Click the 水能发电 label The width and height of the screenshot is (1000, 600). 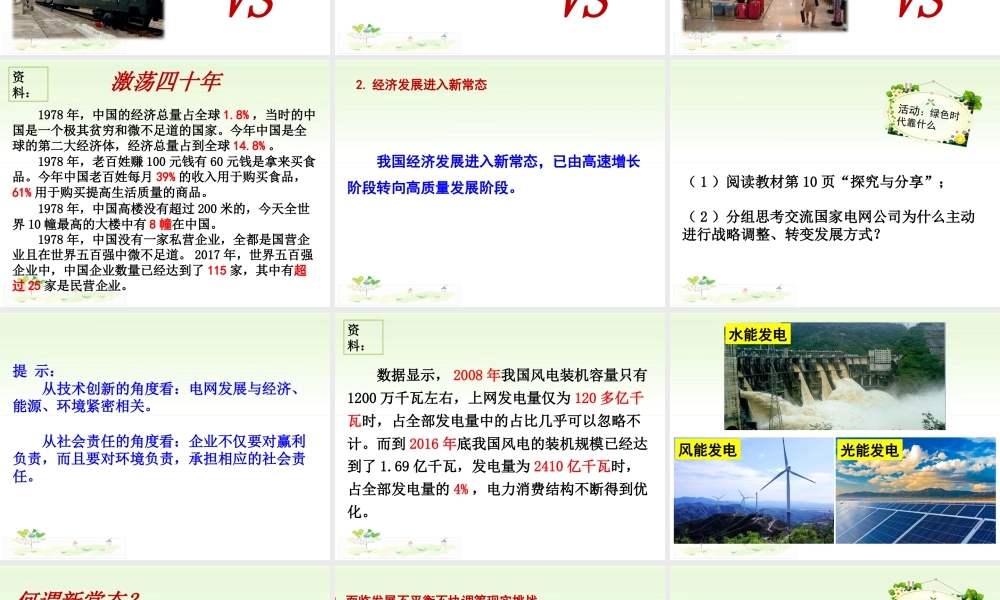(x=758, y=334)
